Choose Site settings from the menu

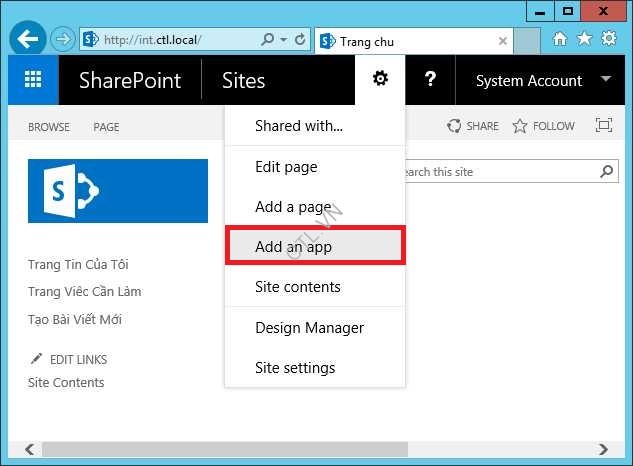tap(295, 367)
